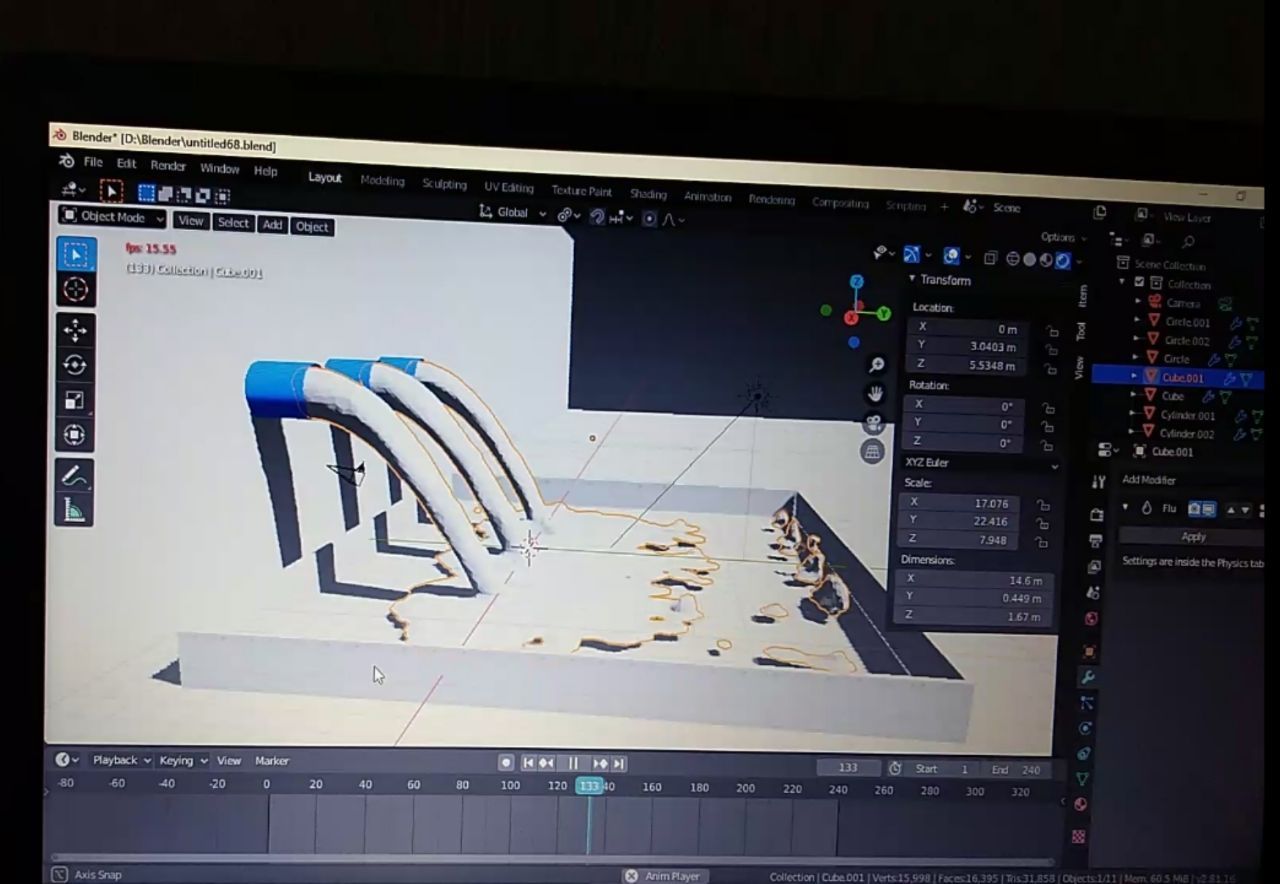Click the viewport zoom magnifier icon
1280x884 pixels.
[x=877, y=365]
